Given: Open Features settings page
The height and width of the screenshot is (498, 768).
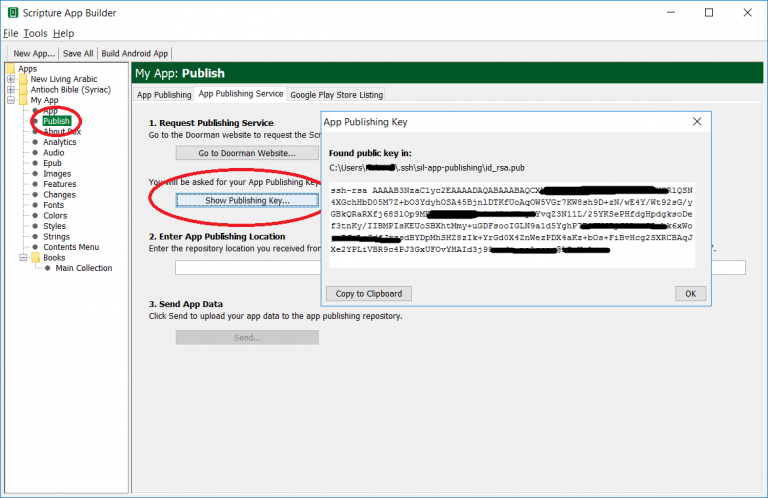Looking at the screenshot, I should click(x=59, y=184).
